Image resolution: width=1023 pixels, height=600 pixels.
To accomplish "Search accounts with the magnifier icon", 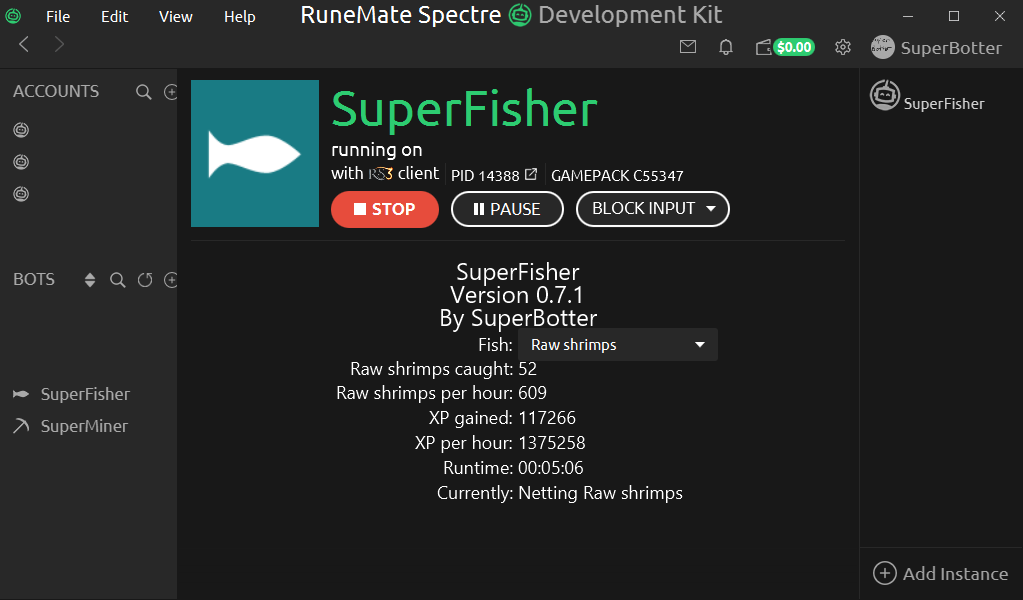I will (144, 92).
